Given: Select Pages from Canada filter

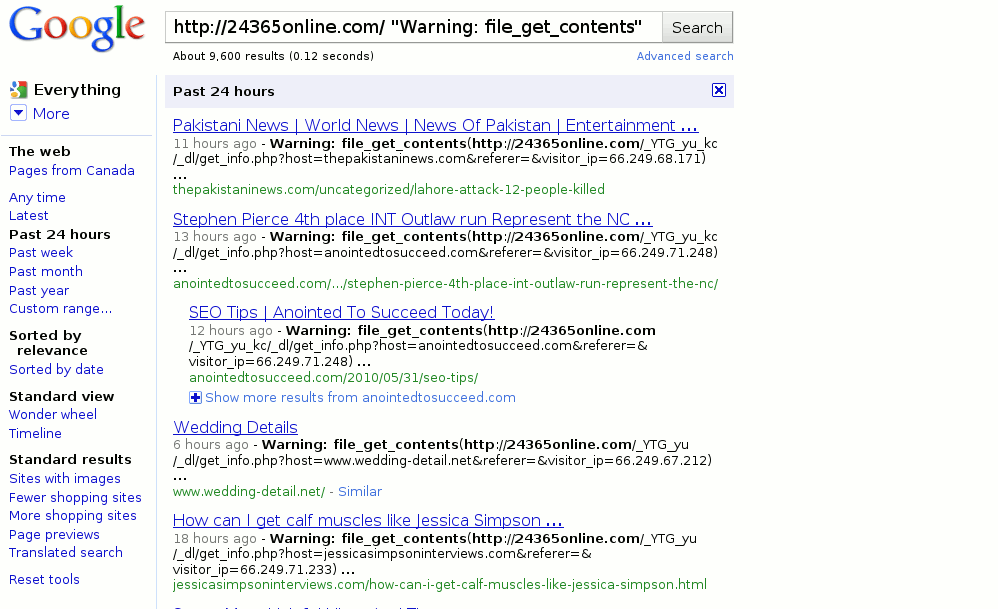Looking at the screenshot, I should (x=72, y=171).
